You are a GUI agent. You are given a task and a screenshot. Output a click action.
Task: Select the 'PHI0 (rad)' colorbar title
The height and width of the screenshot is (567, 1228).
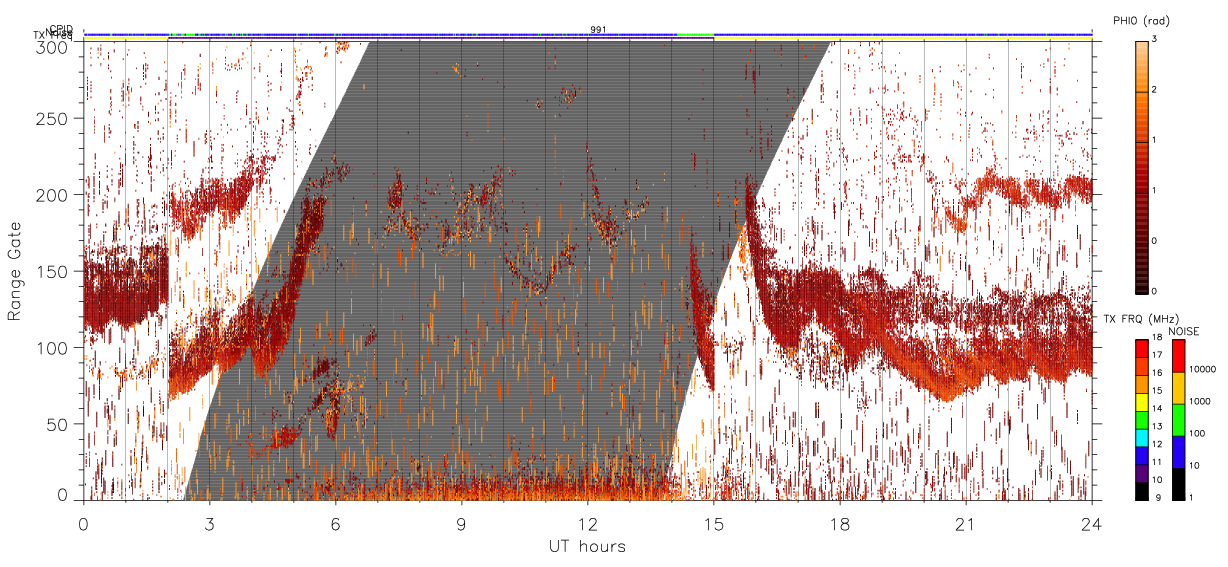click(1141, 21)
